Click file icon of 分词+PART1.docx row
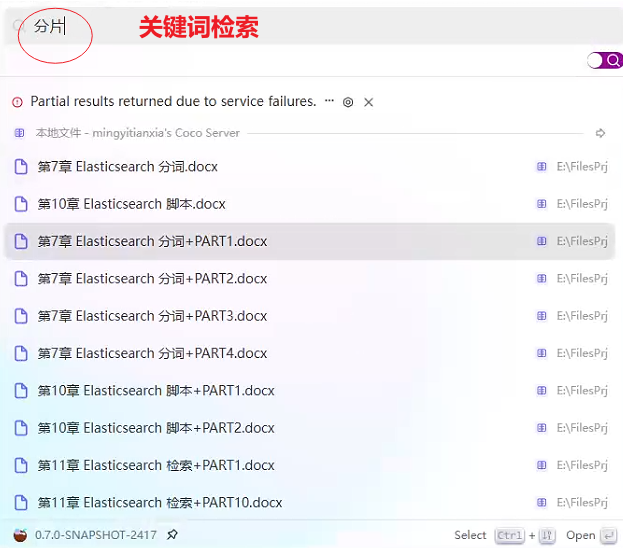This screenshot has height=548, width=623. (x=21, y=241)
